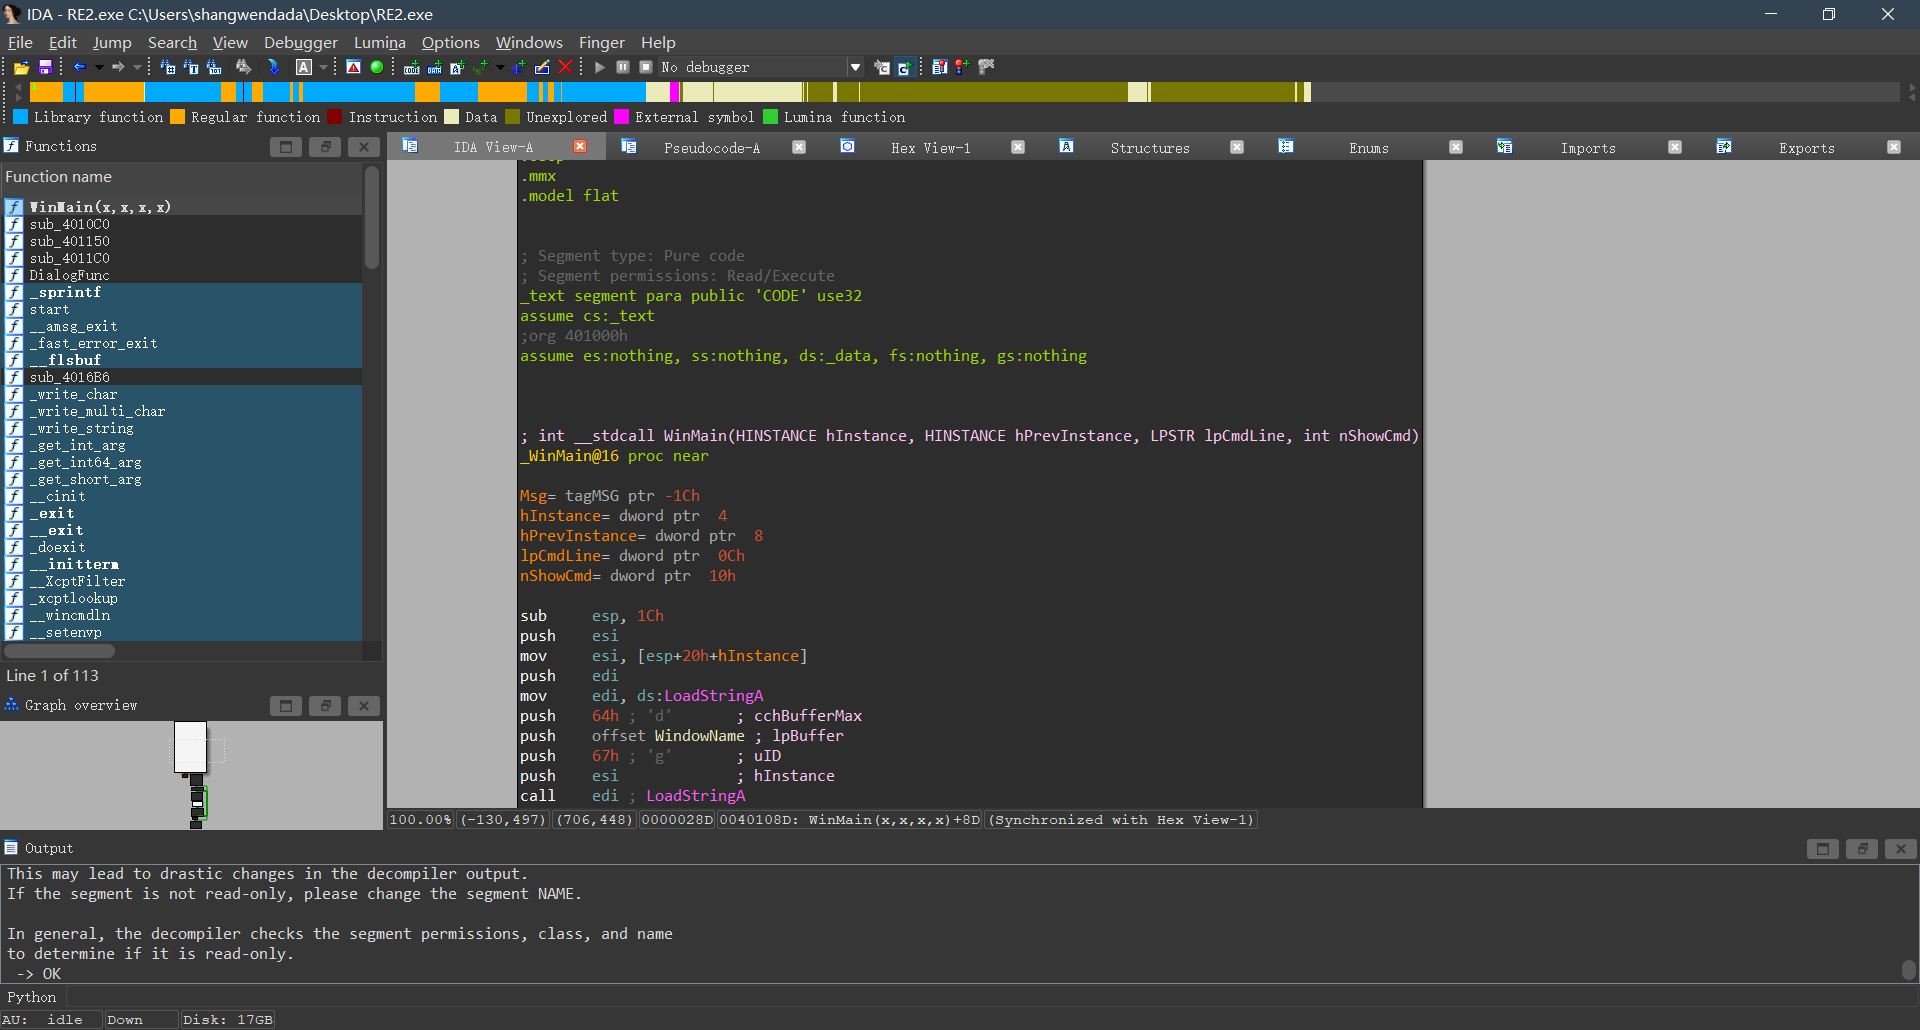
Task: Switch to the Enums tab
Action: [x=1369, y=147]
